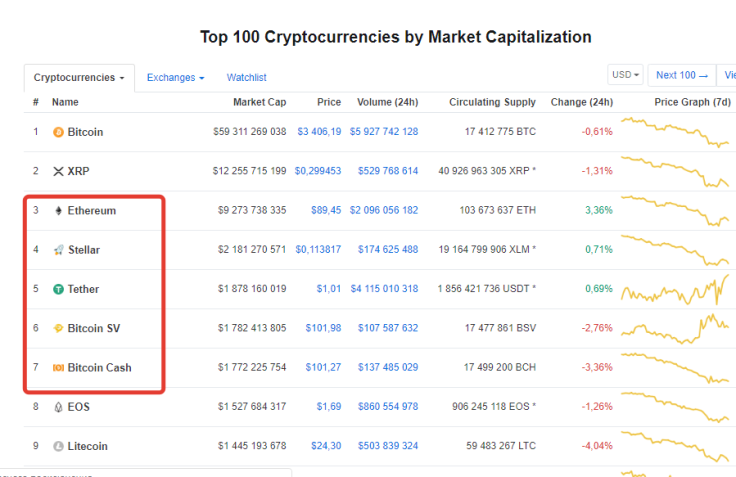Screen dimensions: 736x477
Task: Select Bitcoin Cash market cap $1 772 225 754
Action: [252, 368]
